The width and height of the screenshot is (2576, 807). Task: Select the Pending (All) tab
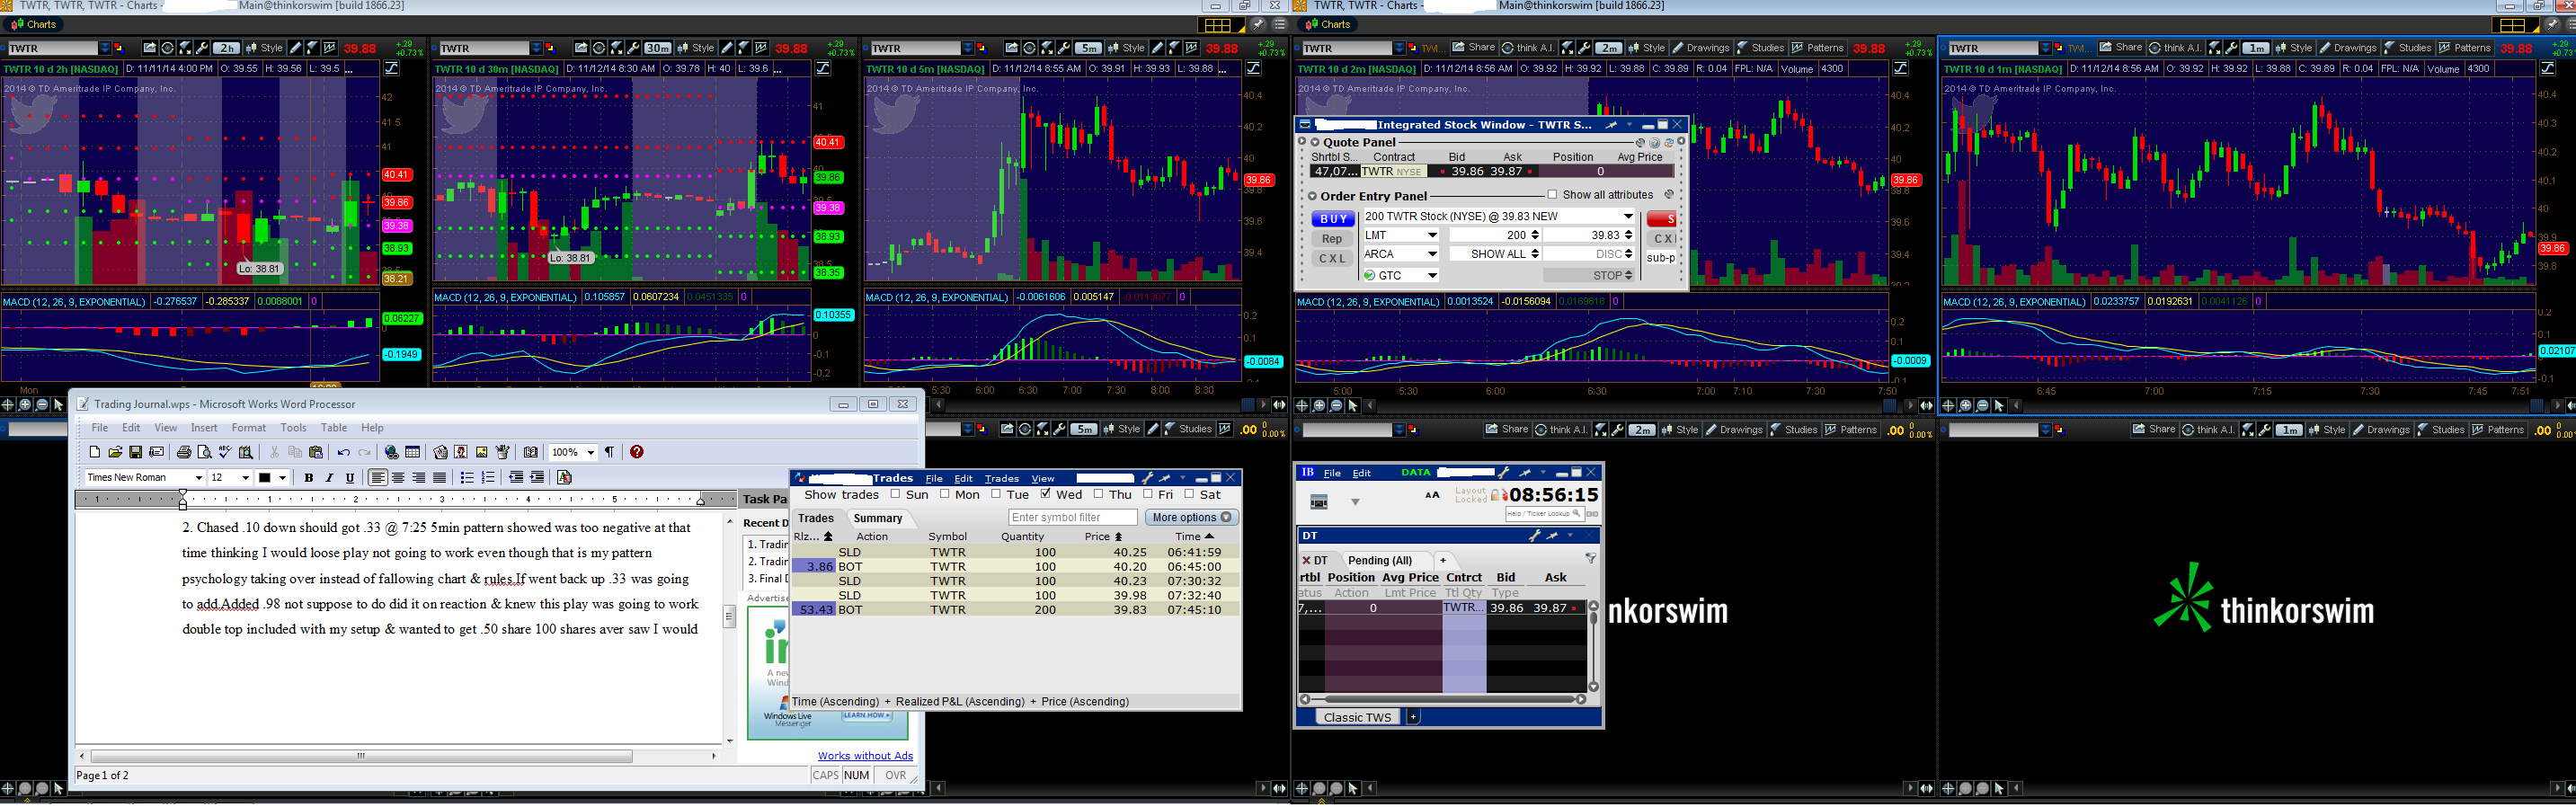click(1380, 561)
